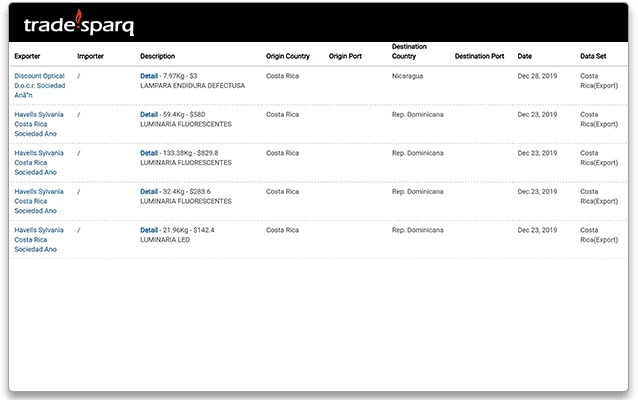Screen dimensions: 638x400
Task: Click Costa Rica origin in Discount Optical row
Action: click(282, 76)
